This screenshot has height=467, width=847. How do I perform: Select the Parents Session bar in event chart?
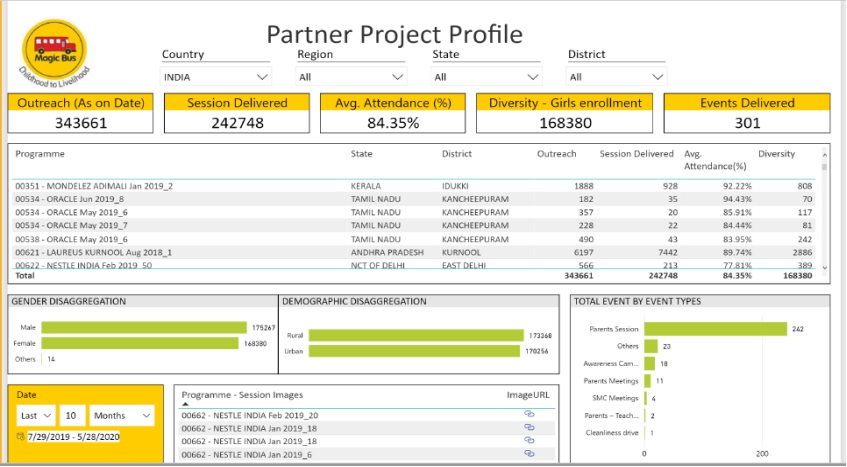tap(715, 328)
